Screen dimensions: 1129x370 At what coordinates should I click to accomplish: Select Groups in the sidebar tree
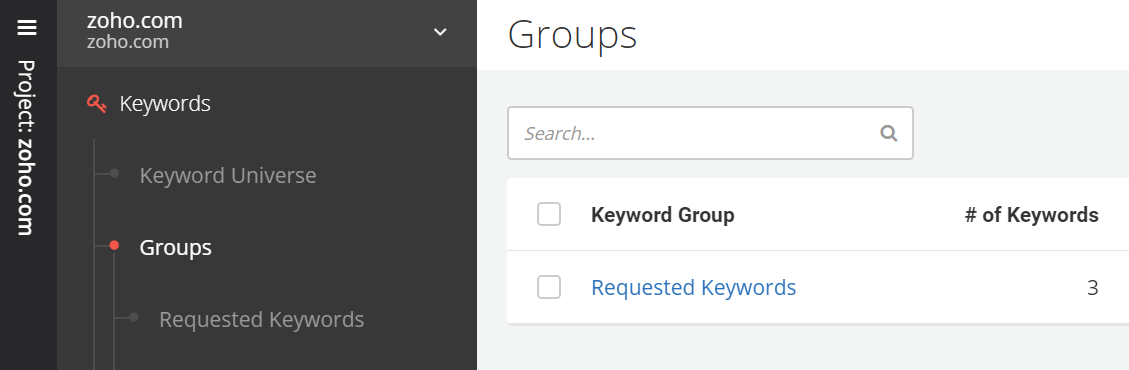(x=175, y=248)
